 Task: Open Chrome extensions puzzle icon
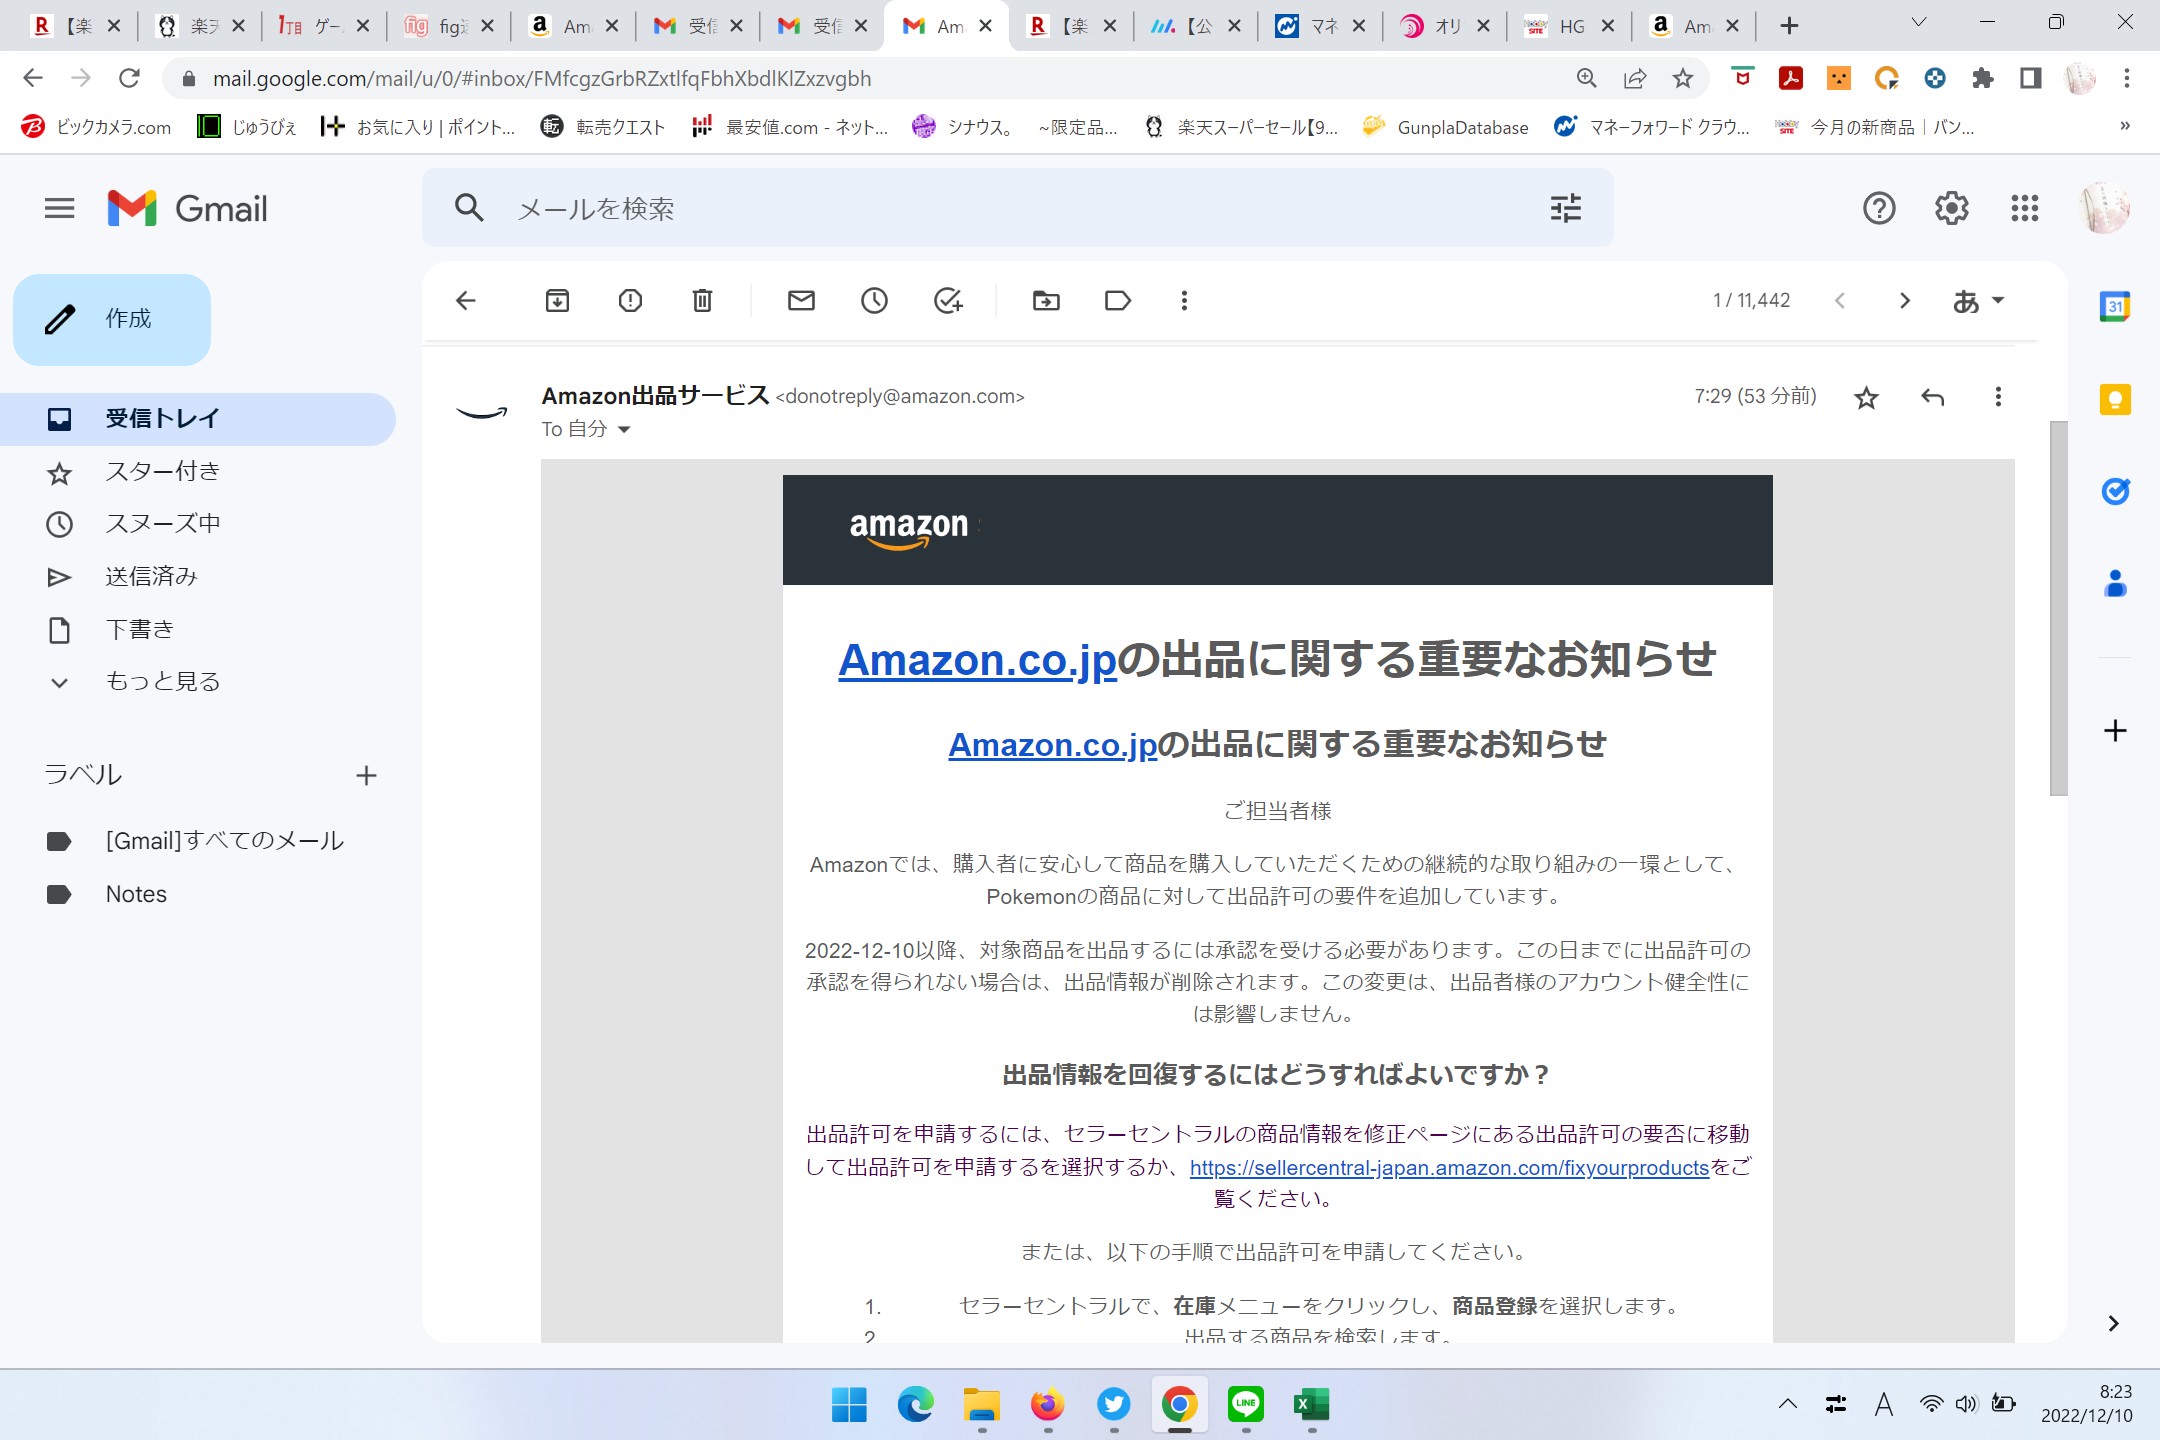pyautogui.click(x=1982, y=78)
